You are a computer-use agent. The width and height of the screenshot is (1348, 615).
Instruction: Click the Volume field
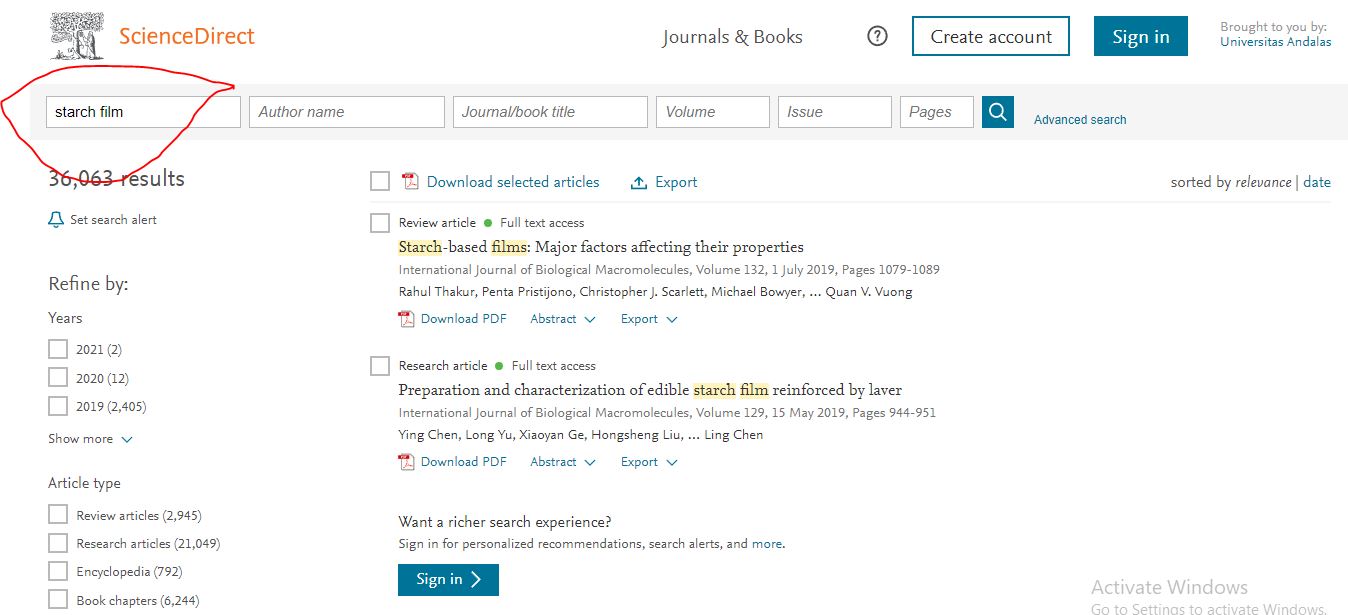(713, 112)
